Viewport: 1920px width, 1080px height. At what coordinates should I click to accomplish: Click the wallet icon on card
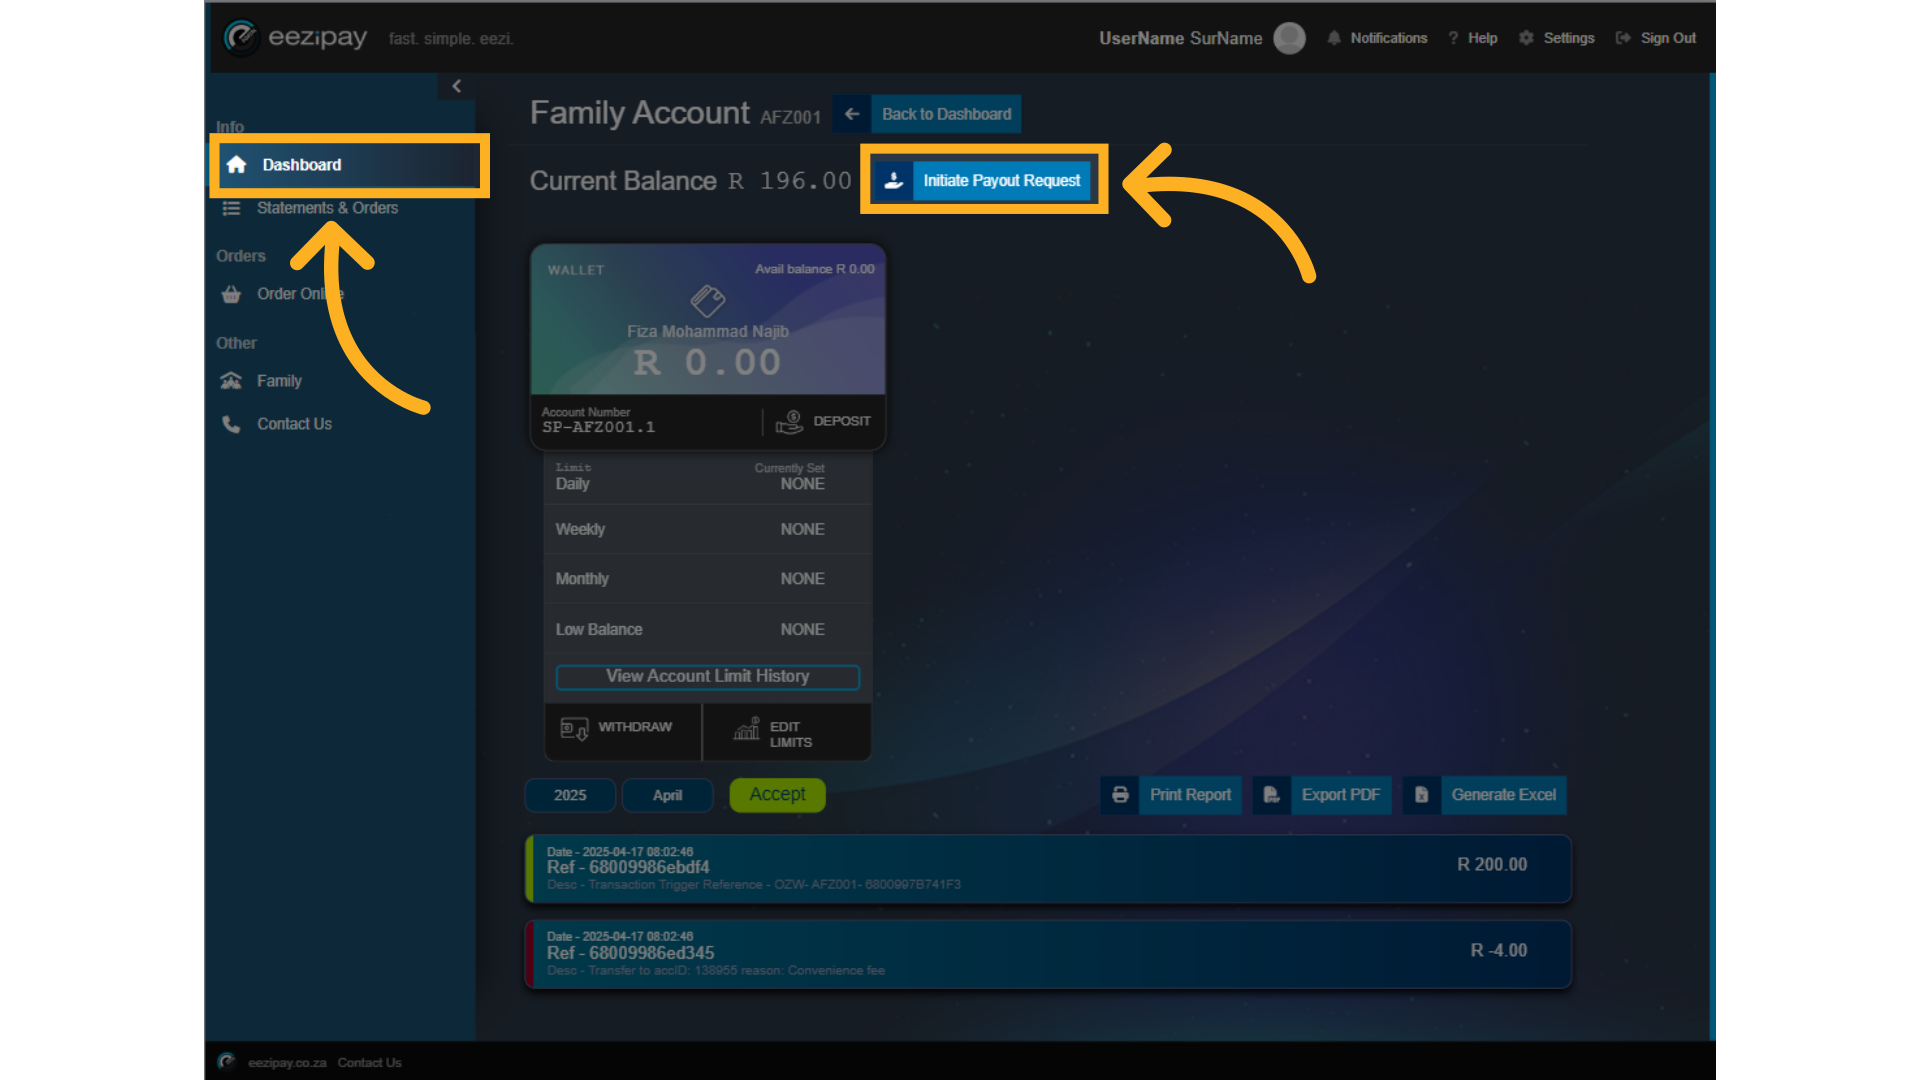click(708, 300)
